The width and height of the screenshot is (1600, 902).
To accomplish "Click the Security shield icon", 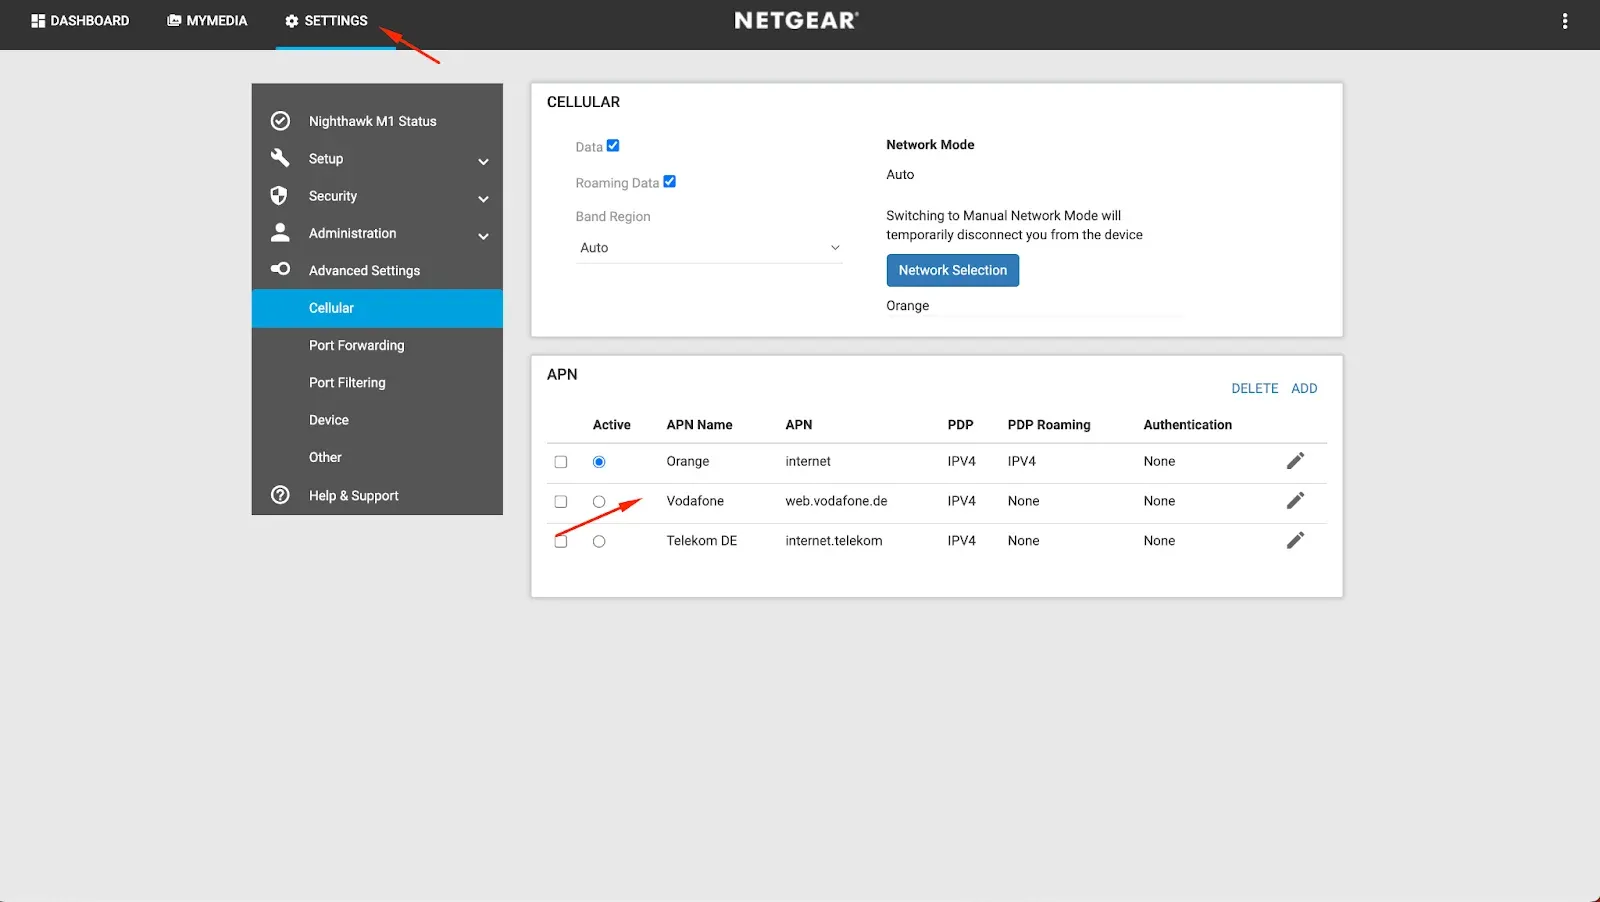I will pos(279,196).
